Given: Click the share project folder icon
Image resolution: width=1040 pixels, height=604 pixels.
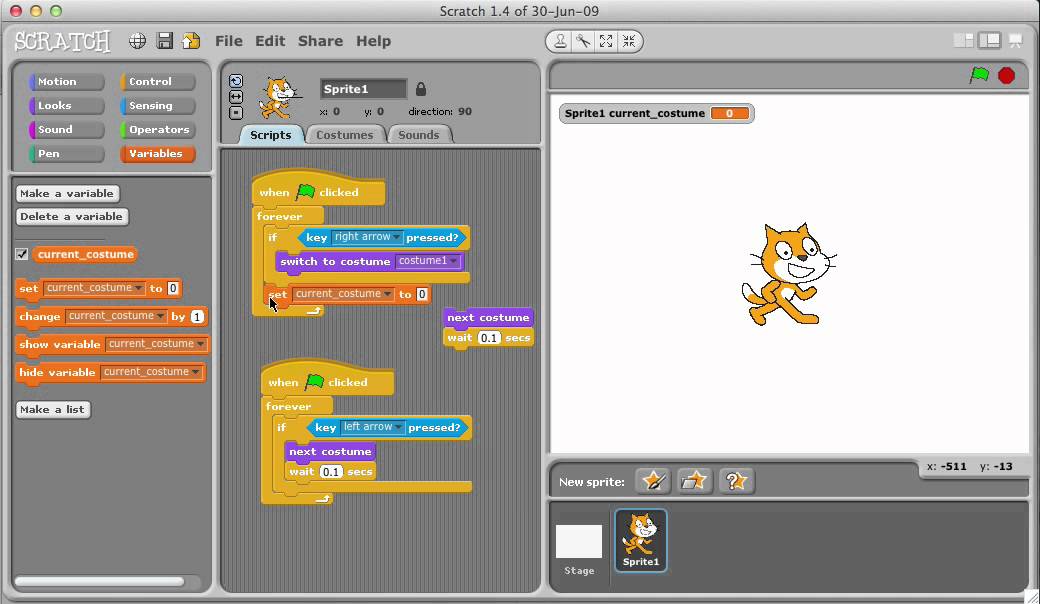Looking at the screenshot, I should [x=191, y=41].
